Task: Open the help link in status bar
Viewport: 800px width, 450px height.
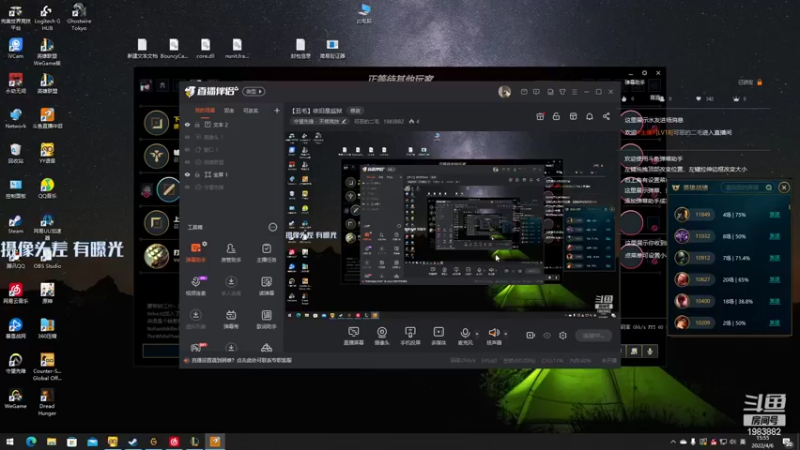Action: [x=240, y=360]
